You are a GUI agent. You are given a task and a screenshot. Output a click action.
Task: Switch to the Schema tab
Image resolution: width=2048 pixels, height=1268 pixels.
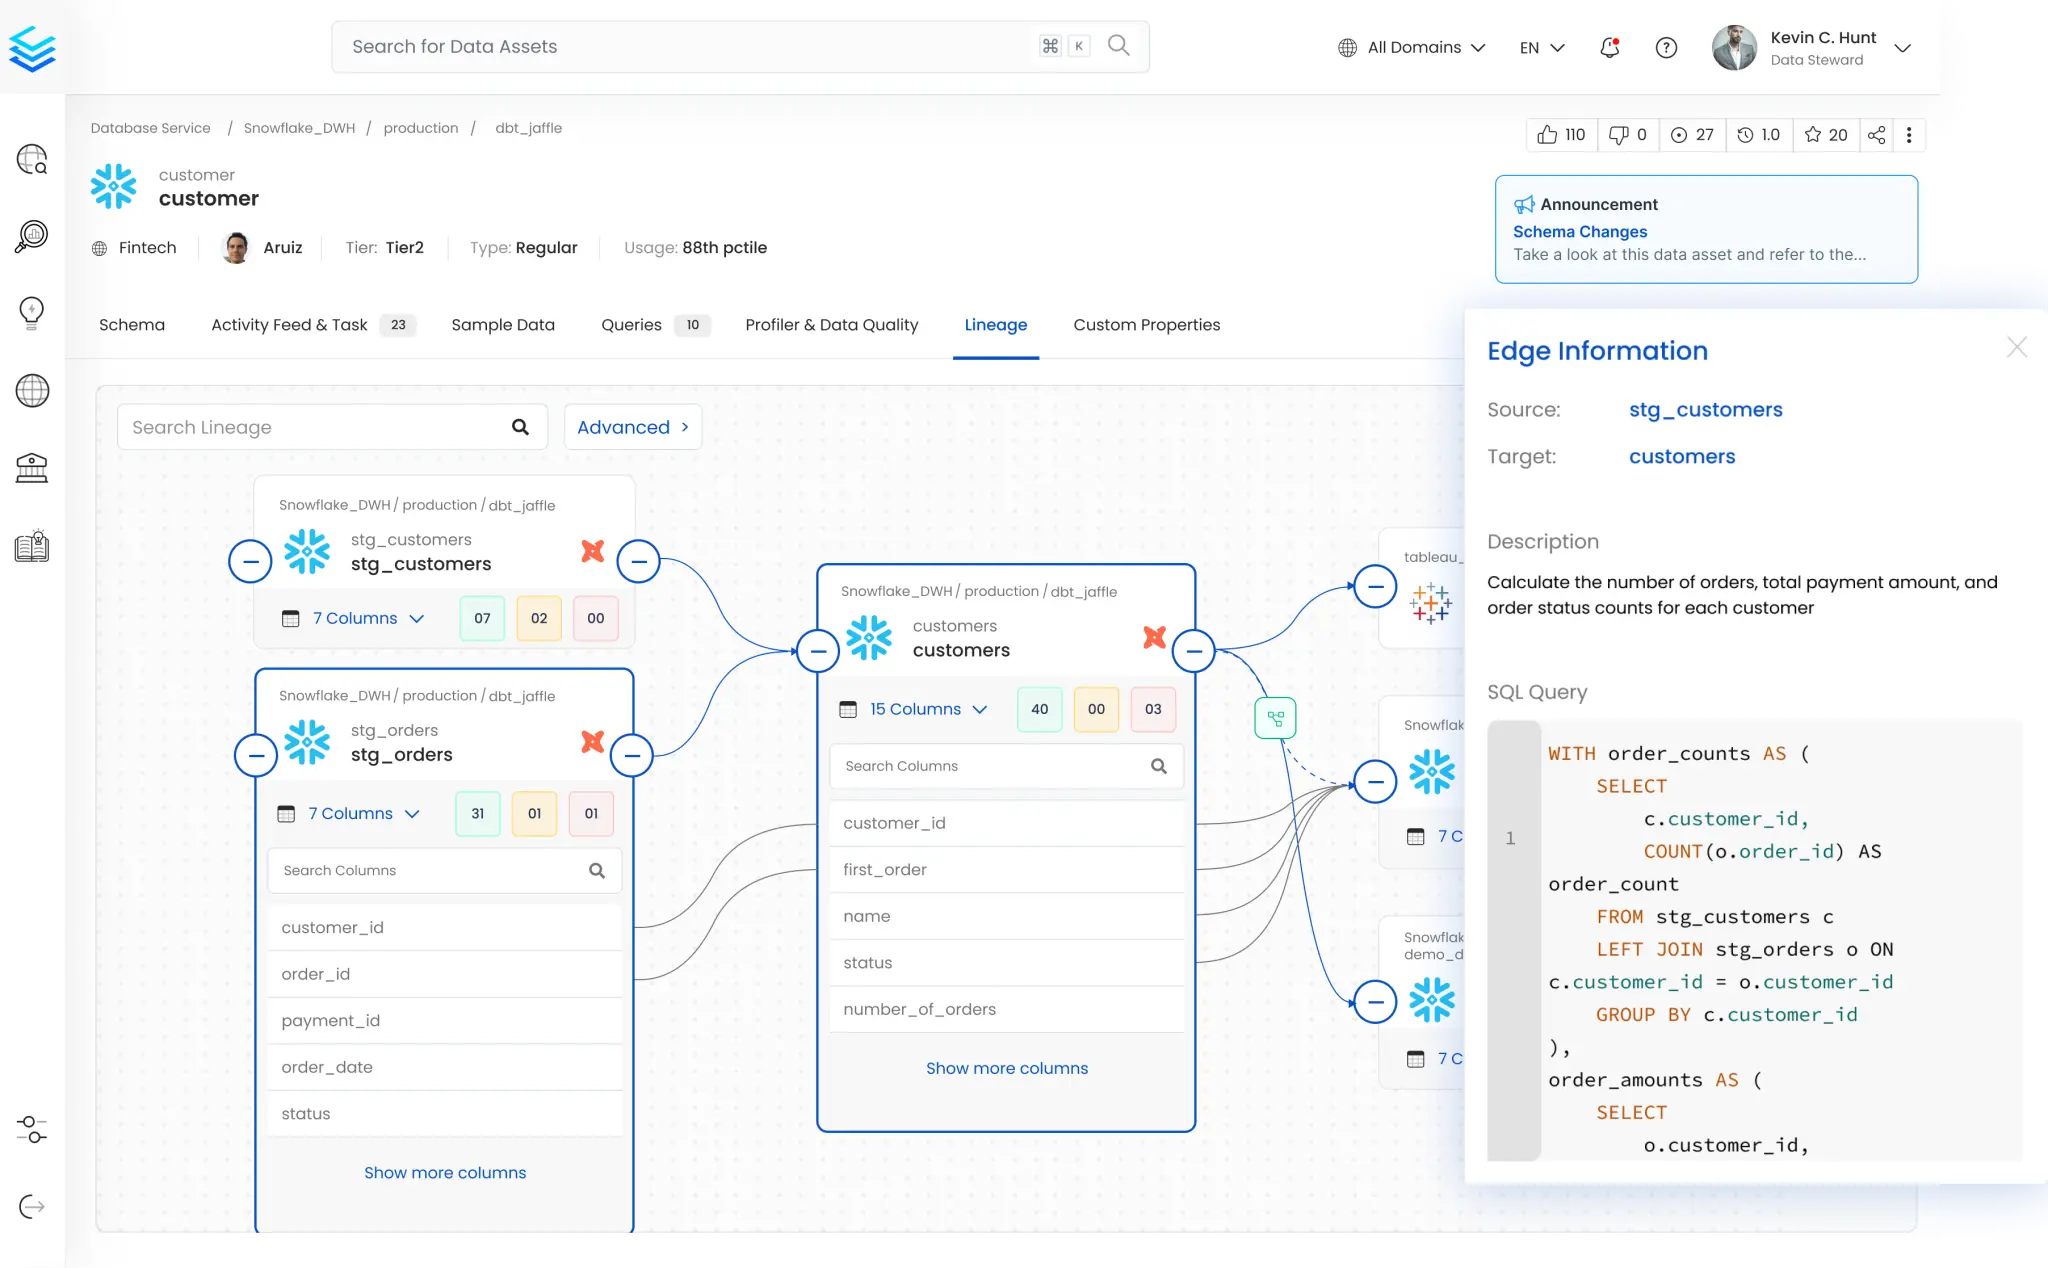pyautogui.click(x=130, y=325)
